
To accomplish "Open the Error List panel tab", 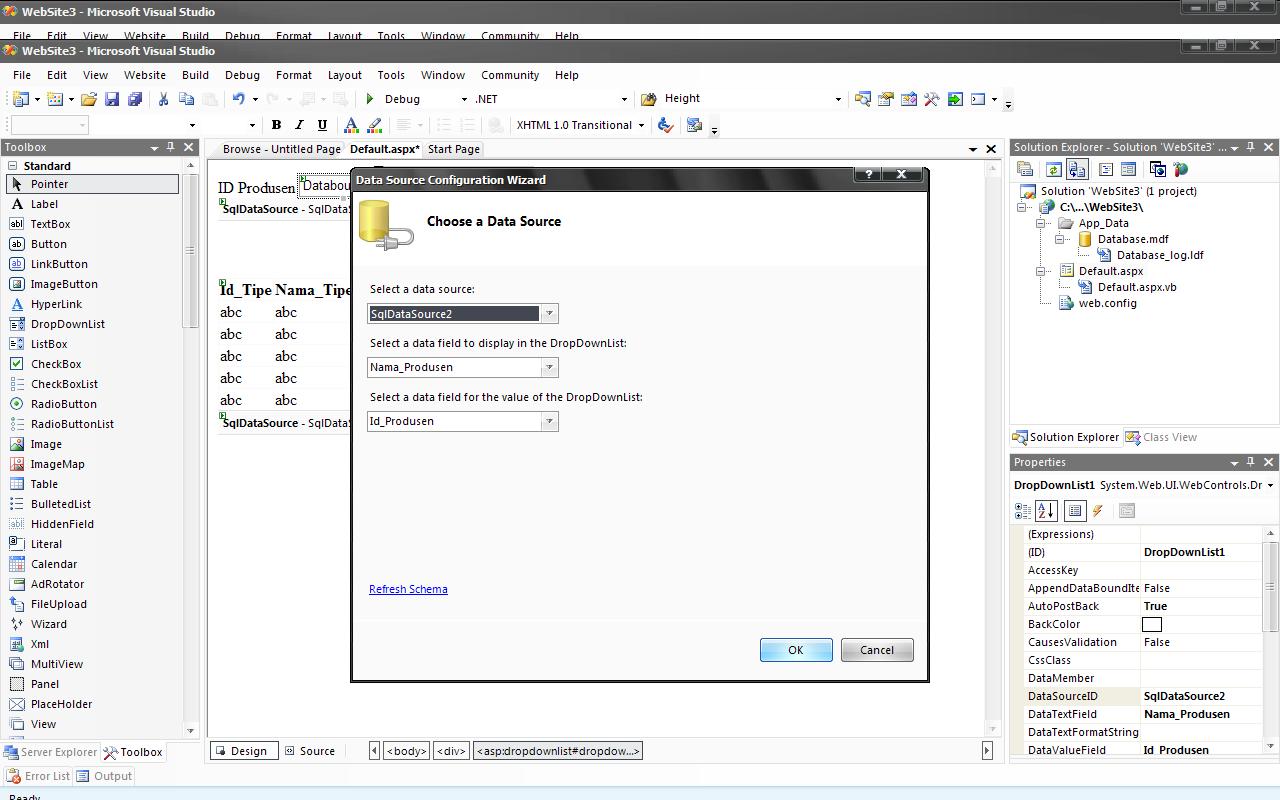I will (38, 776).
